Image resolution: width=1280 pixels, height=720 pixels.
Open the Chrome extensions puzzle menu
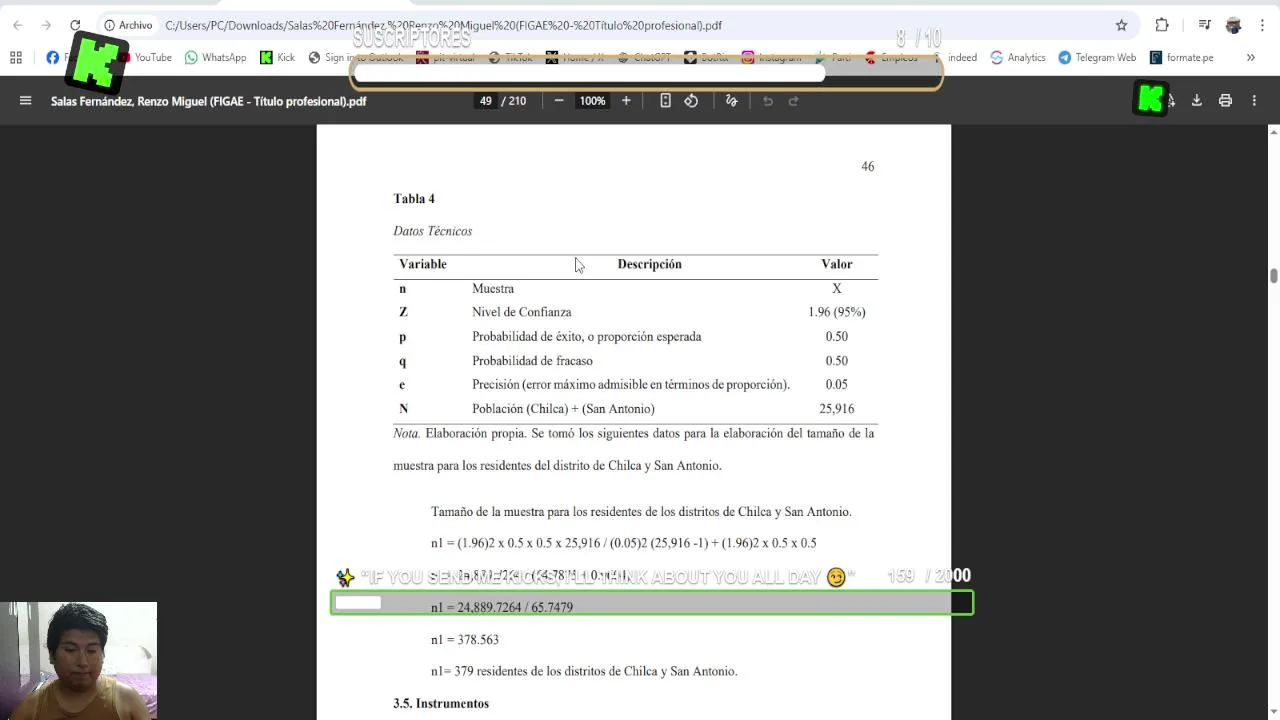(x=1162, y=25)
